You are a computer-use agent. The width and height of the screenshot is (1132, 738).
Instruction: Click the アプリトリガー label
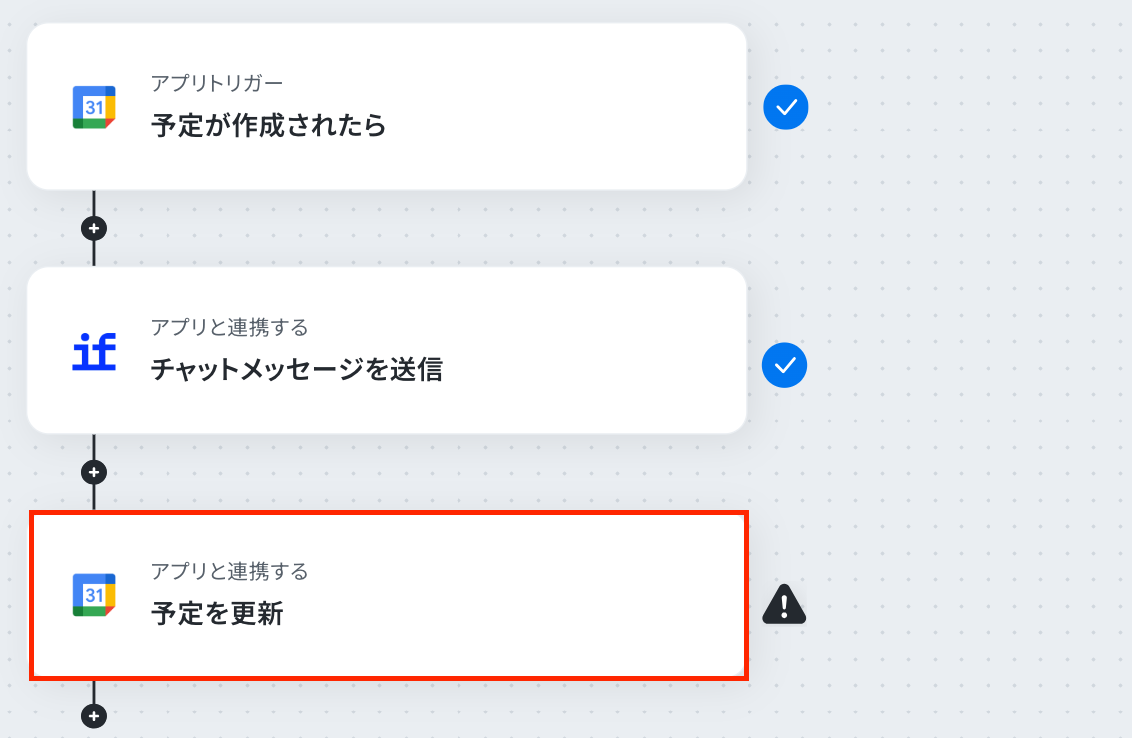point(217,83)
